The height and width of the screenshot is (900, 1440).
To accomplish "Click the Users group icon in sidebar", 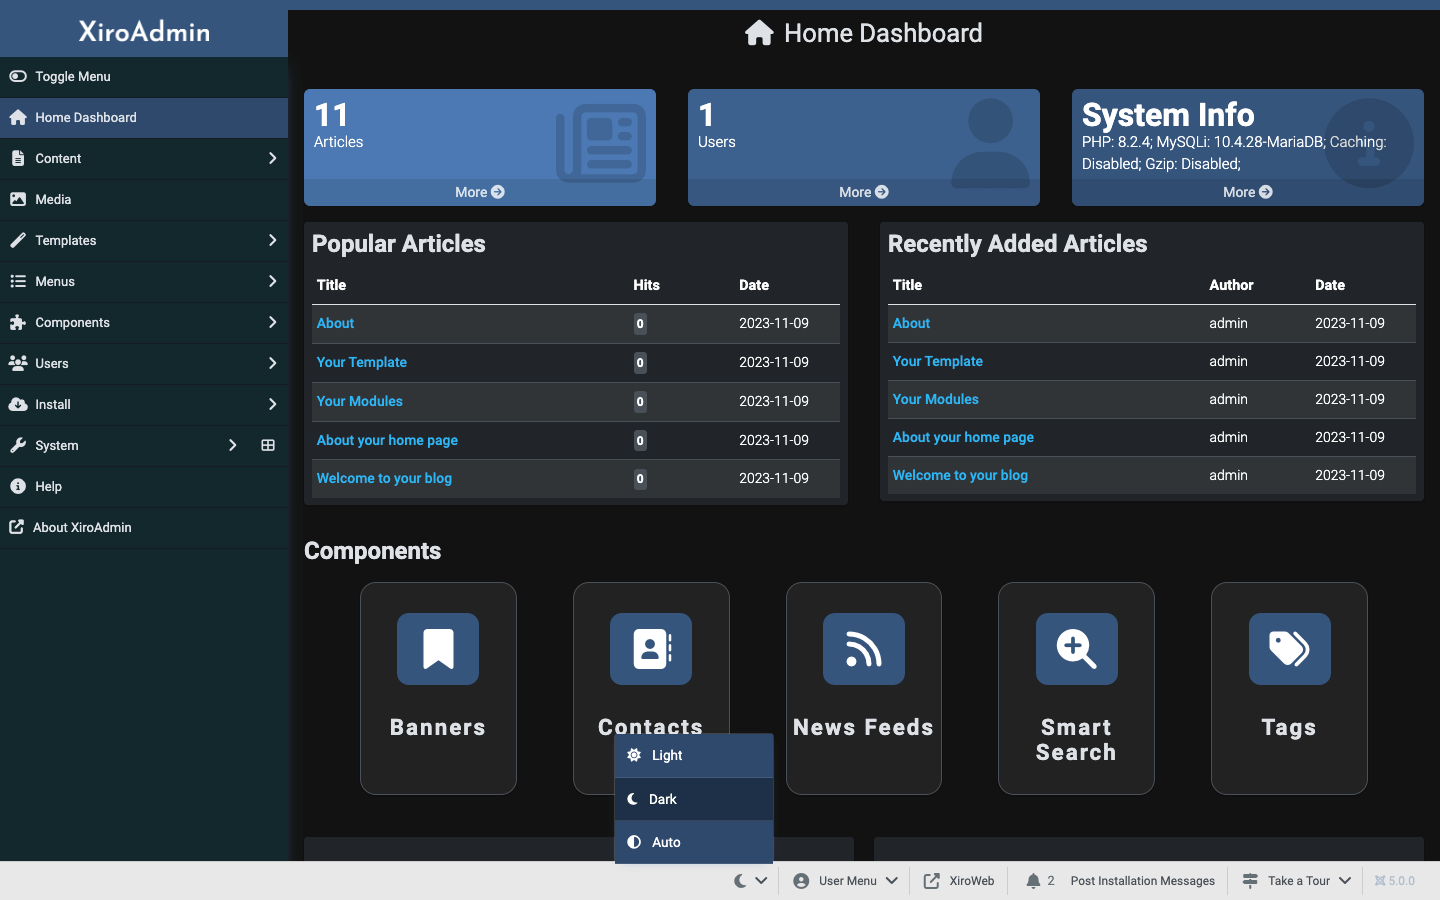I will tap(17, 363).
